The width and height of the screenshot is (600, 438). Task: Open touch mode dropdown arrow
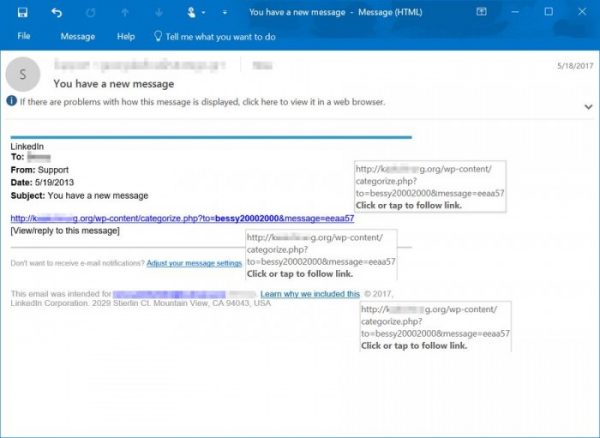pos(204,13)
